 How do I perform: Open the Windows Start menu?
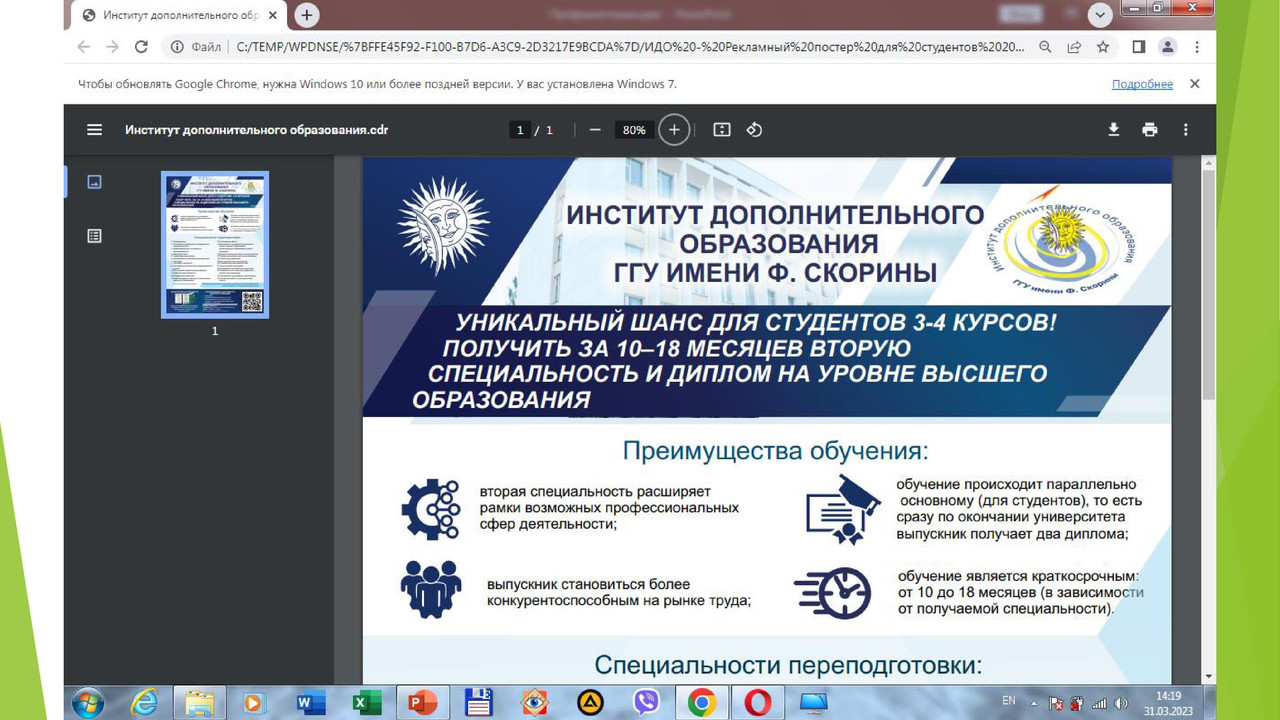pos(88,703)
